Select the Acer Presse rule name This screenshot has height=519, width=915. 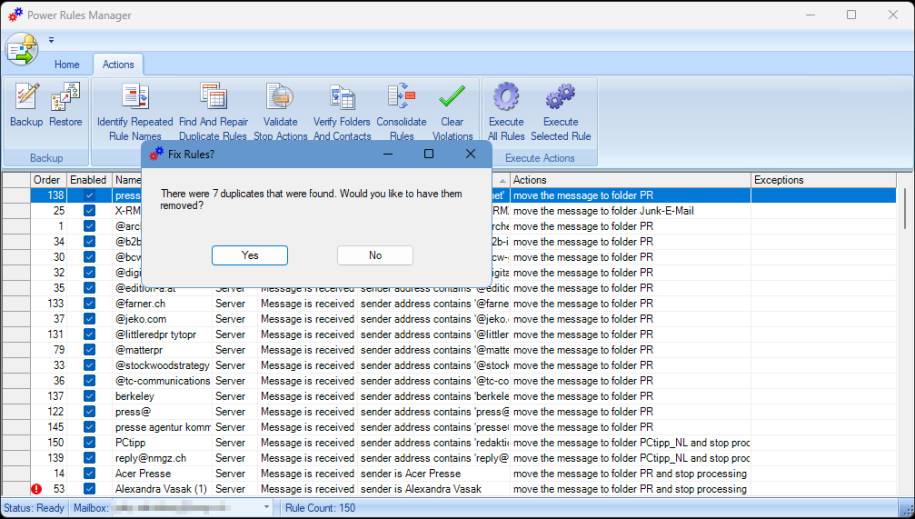pos(143,473)
